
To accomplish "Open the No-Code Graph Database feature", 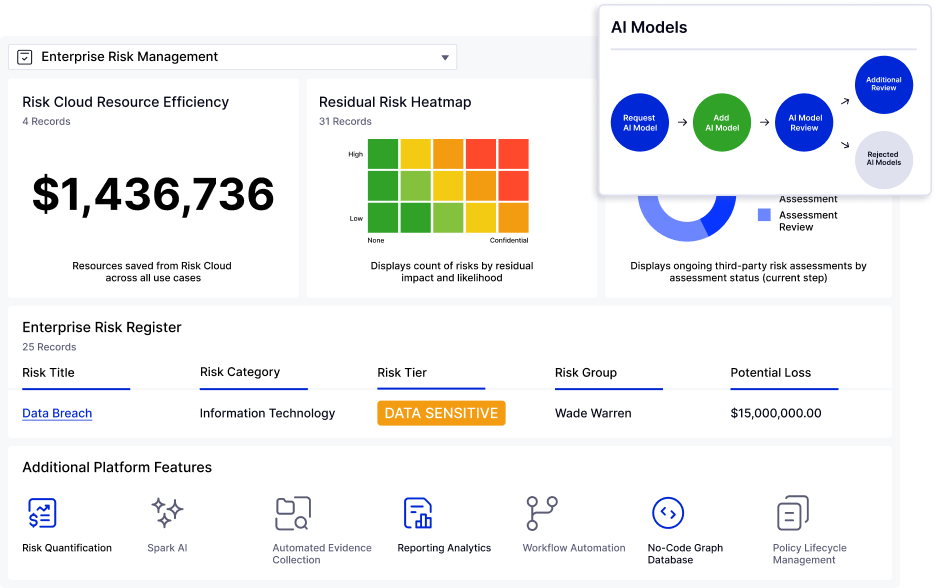I will (669, 513).
